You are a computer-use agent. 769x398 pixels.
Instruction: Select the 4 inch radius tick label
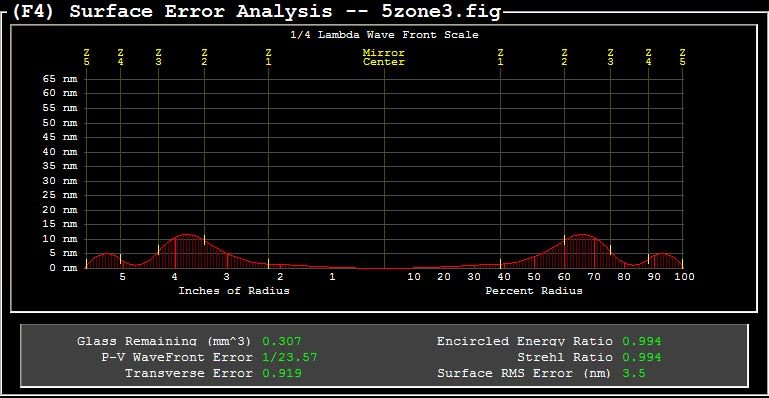click(175, 276)
